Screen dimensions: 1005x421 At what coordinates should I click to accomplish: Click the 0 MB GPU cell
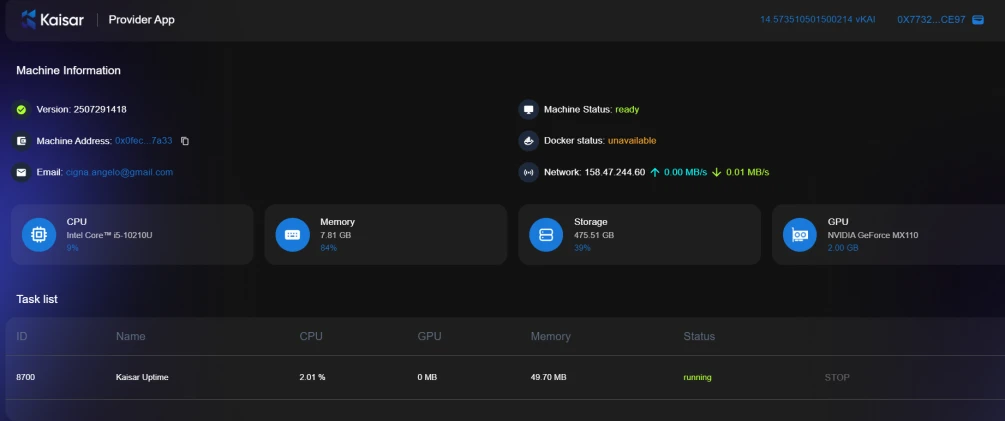pos(427,377)
